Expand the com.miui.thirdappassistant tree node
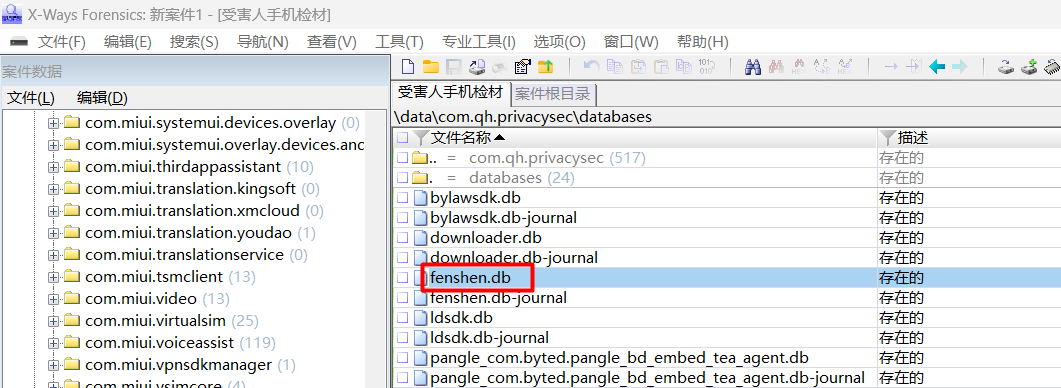This screenshot has height=388, width=1061. coord(53,167)
